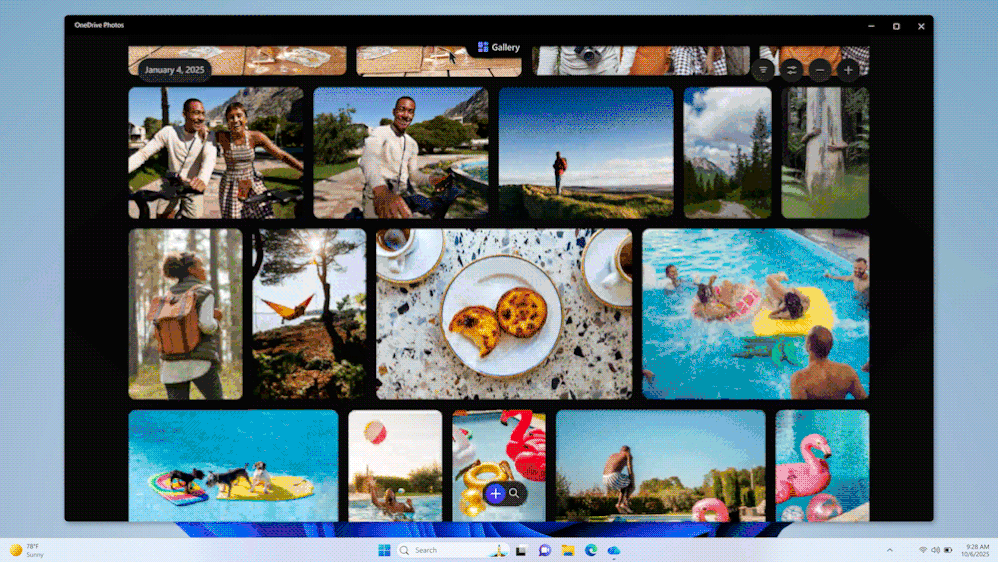The image size is (998, 562).
Task: Open the dogs on pool float photo
Action: (x=234, y=466)
